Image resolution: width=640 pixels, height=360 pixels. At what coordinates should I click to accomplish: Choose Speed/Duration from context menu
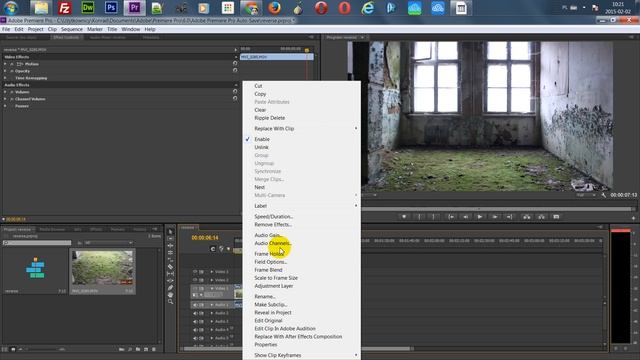pos(302,217)
